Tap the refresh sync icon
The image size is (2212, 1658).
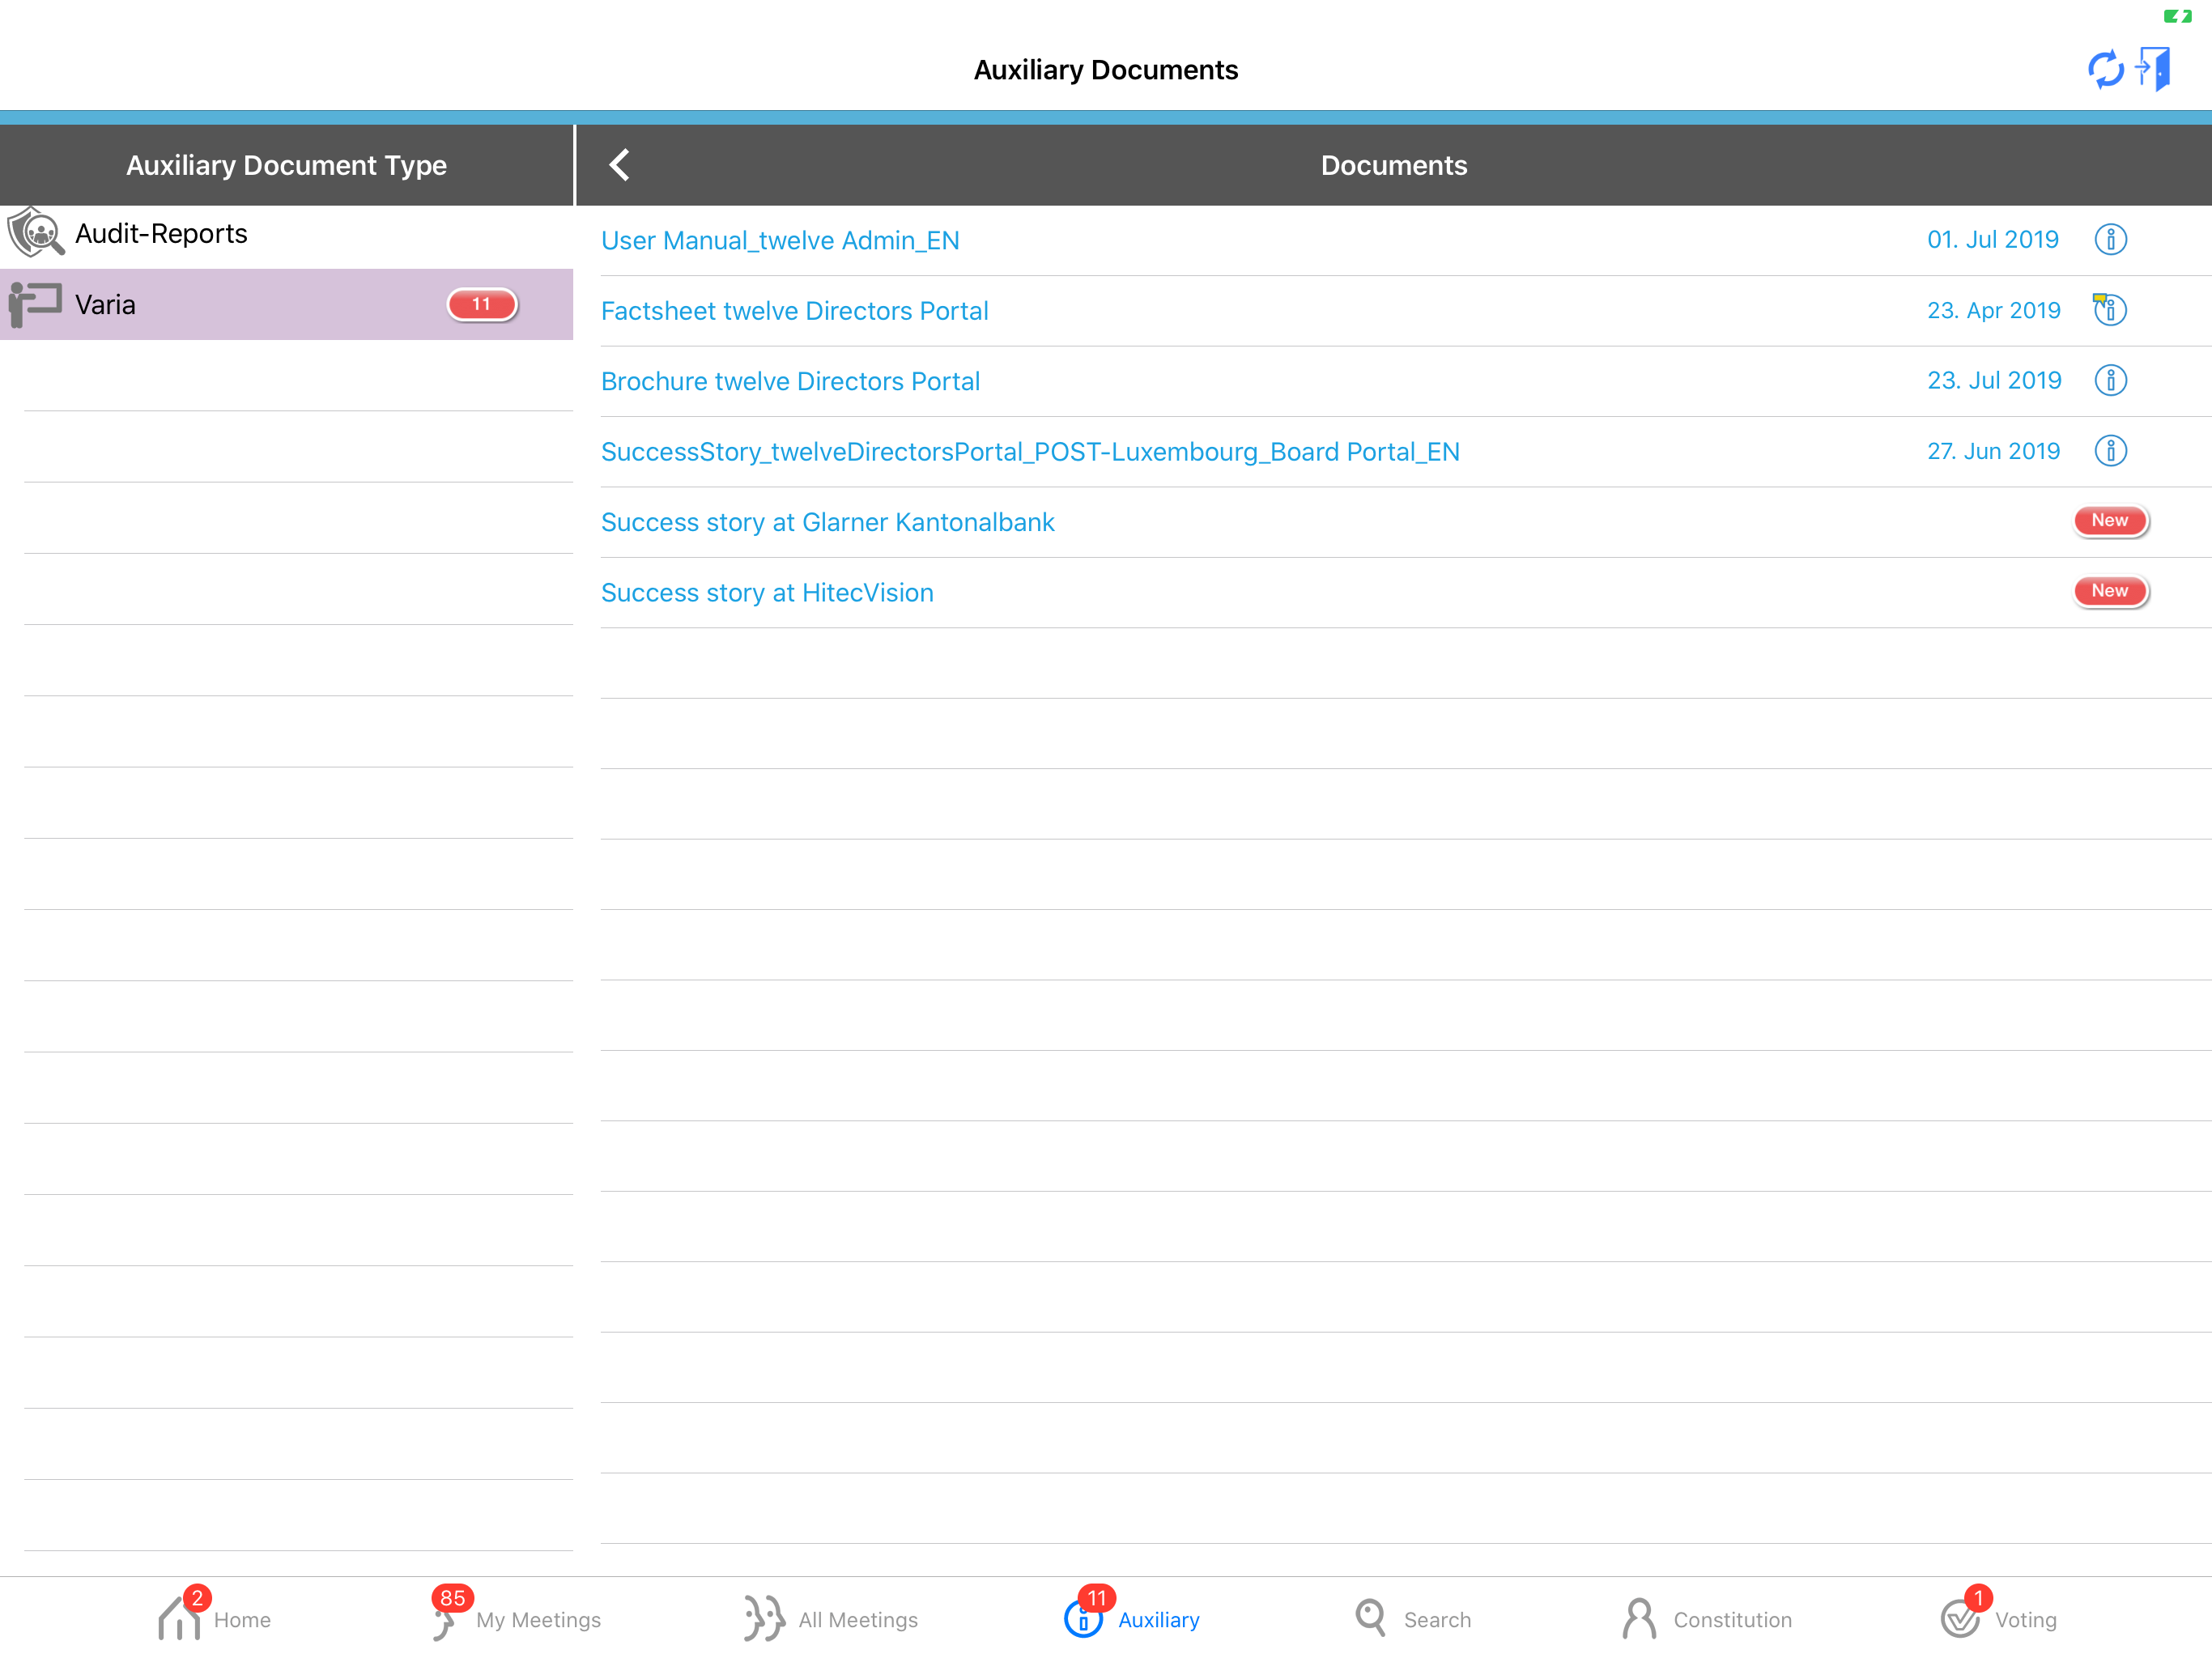tap(2105, 69)
